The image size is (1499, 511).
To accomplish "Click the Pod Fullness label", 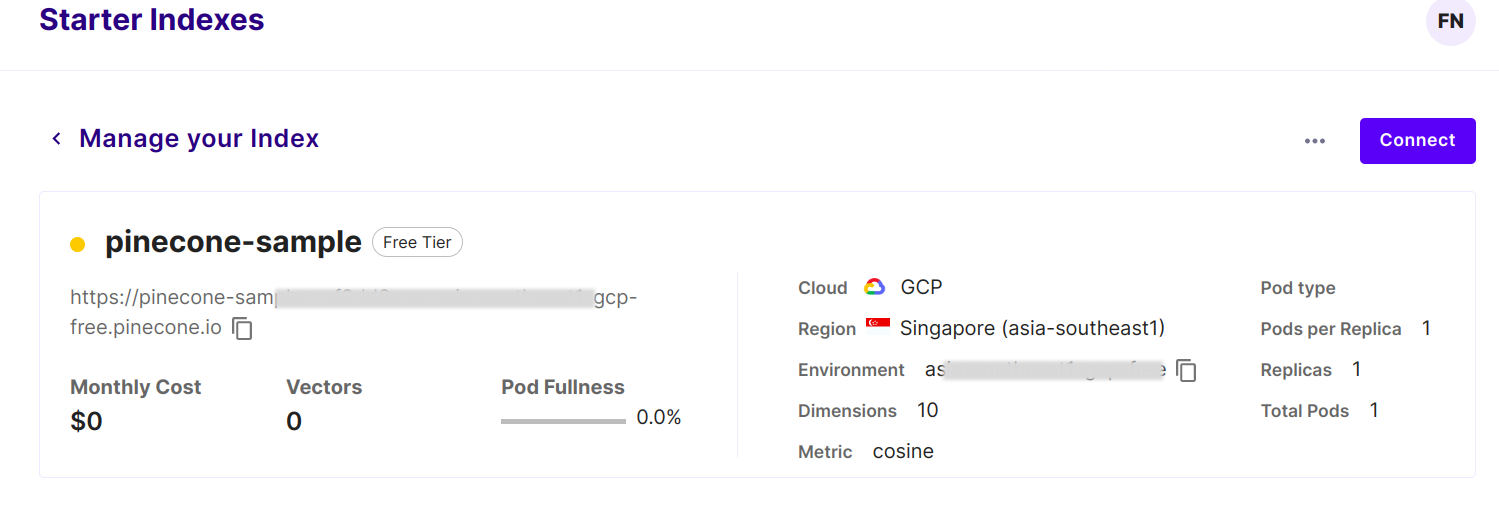I will (563, 387).
